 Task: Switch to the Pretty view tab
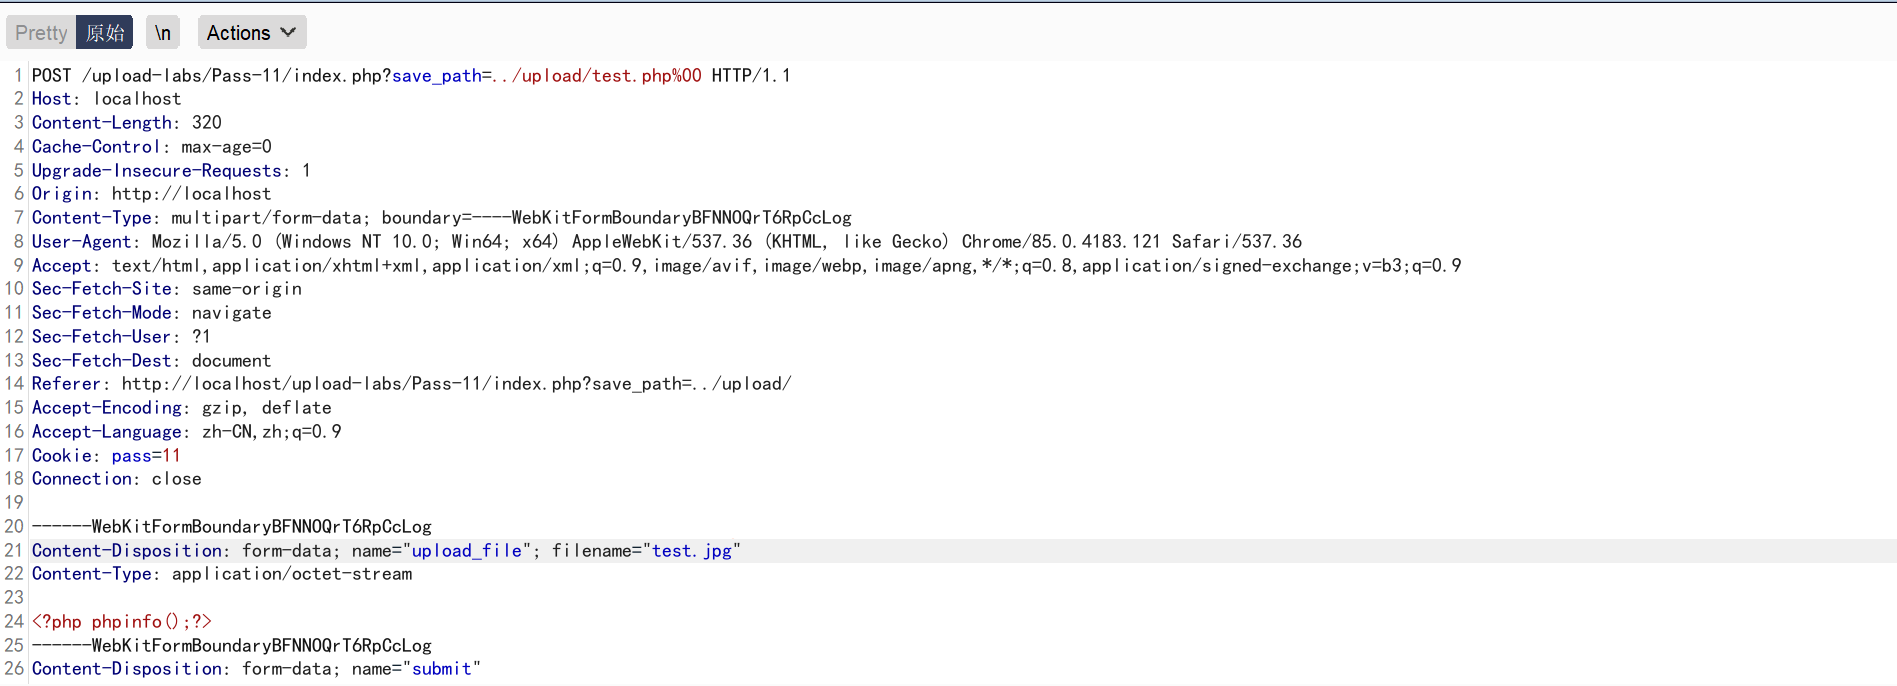pos(41,33)
